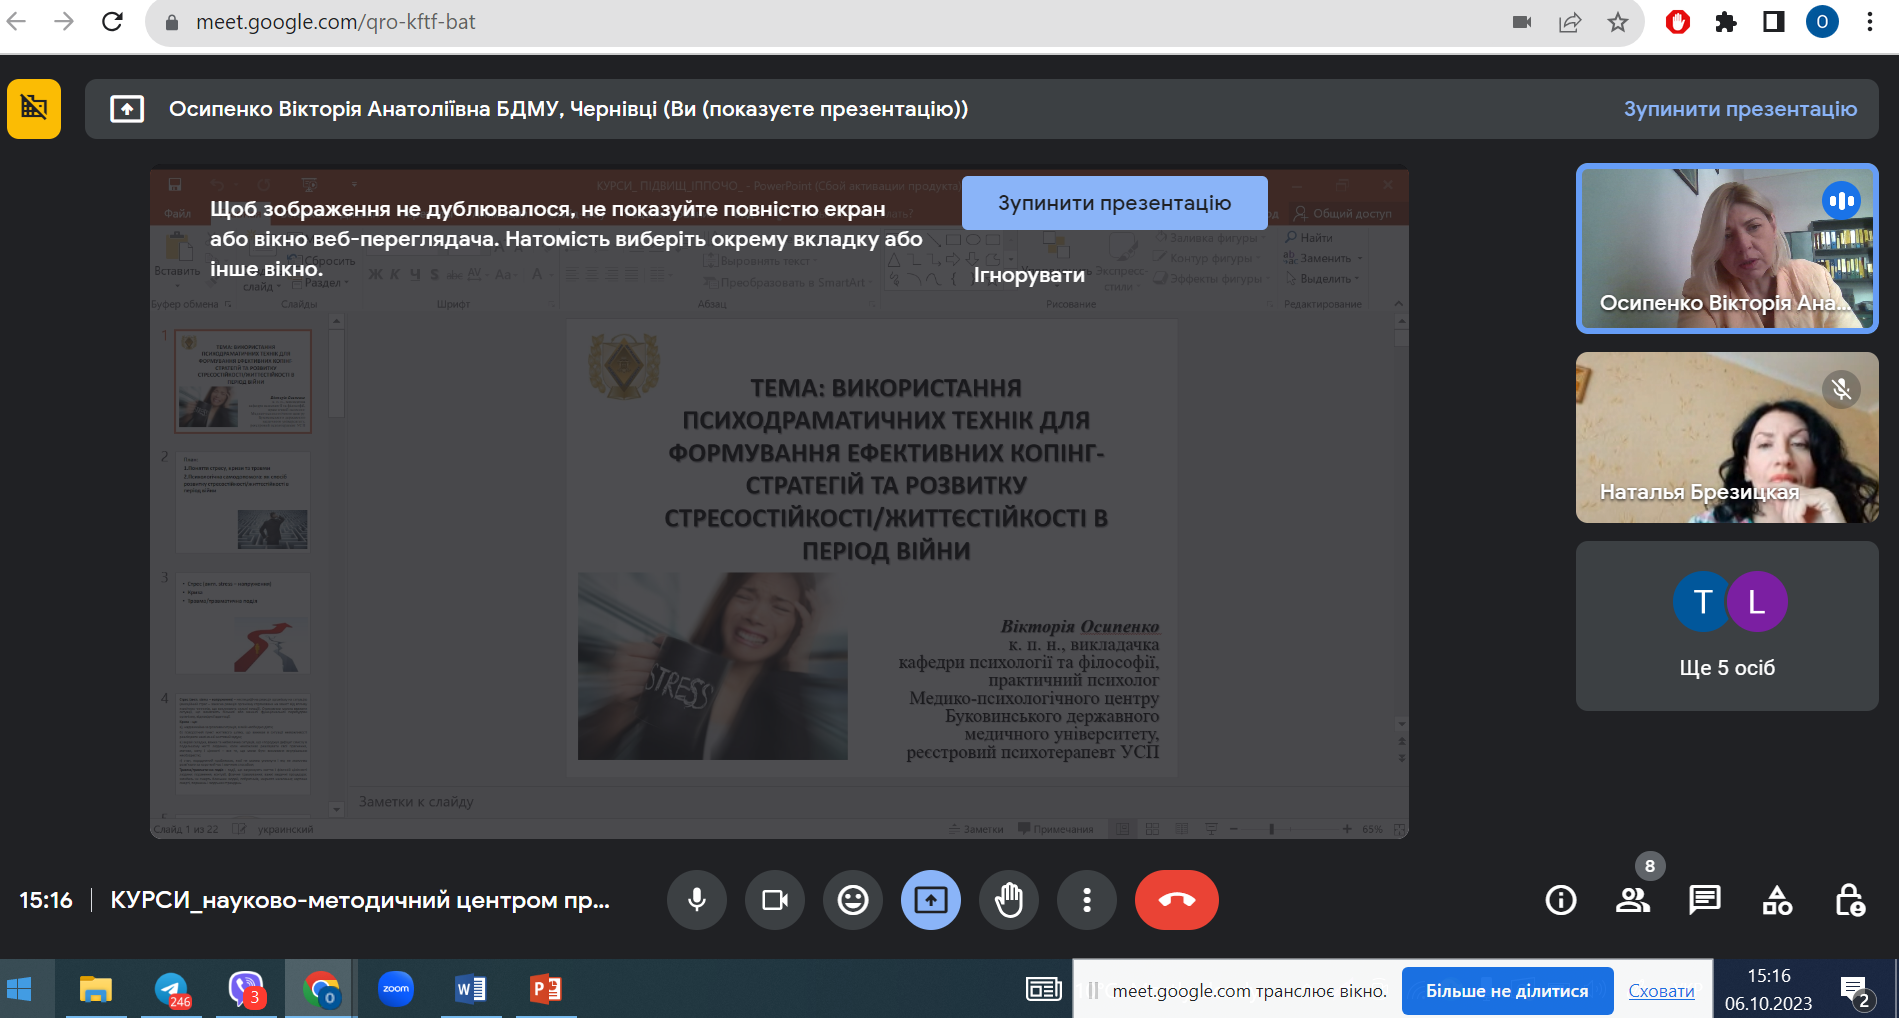Click the site lock icon in address bar
The width and height of the screenshot is (1899, 1018).
pyautogui.click(x=172, y=22)
